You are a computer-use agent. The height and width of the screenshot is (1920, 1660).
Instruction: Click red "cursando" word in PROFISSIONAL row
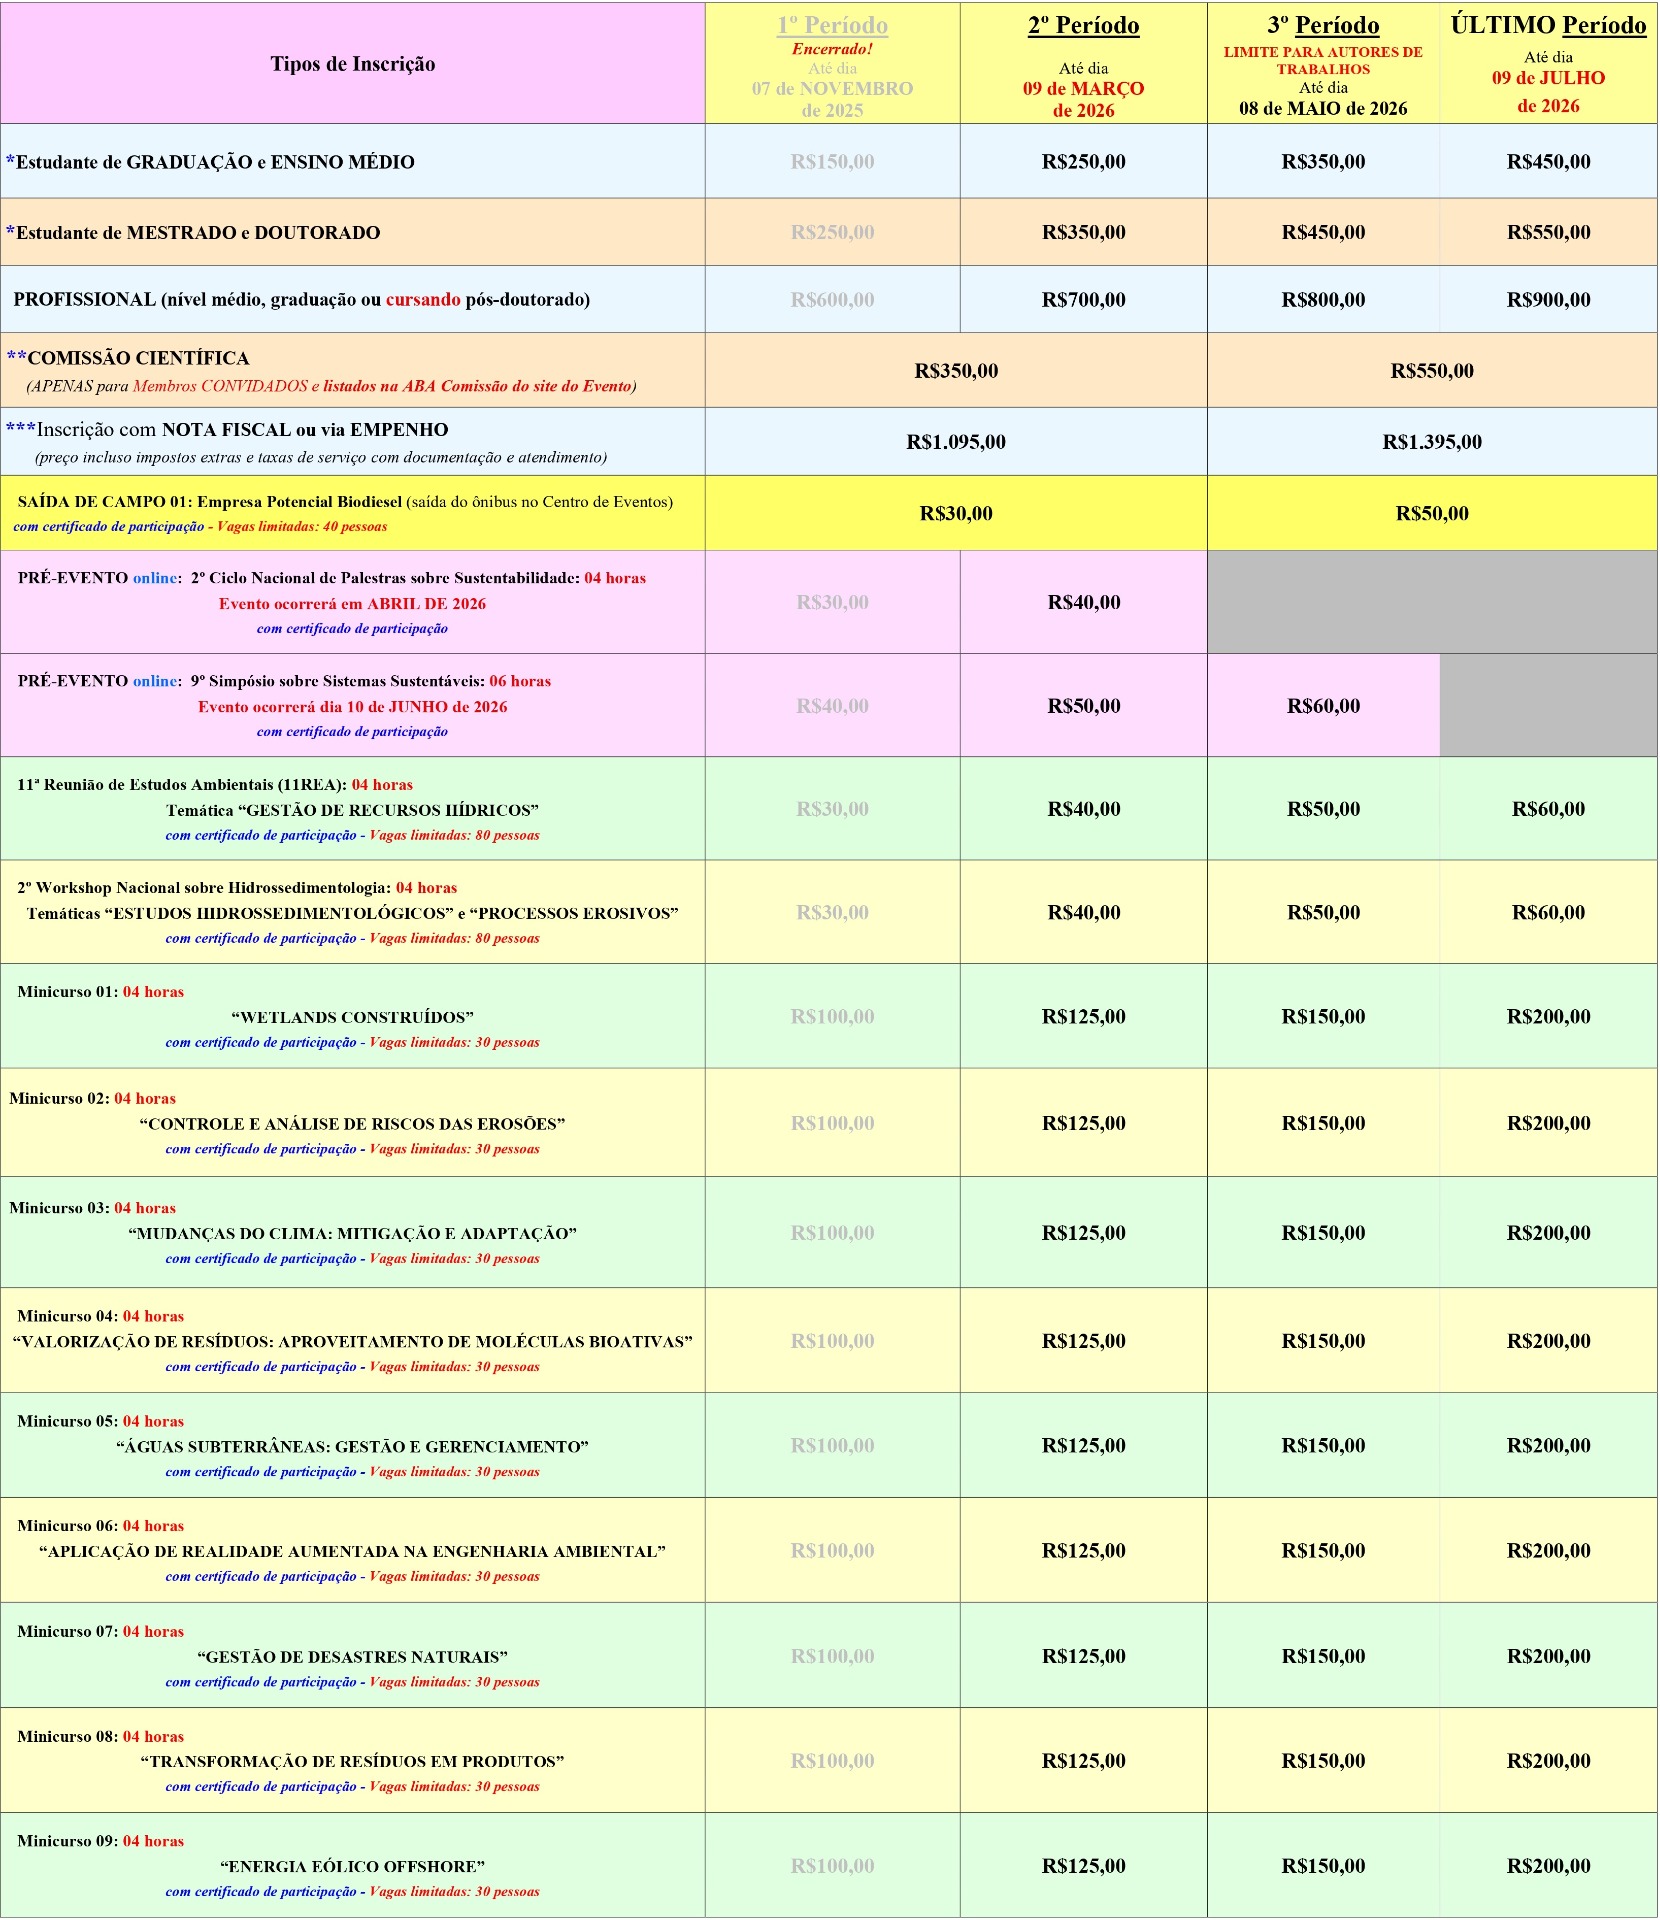[422, 300]
